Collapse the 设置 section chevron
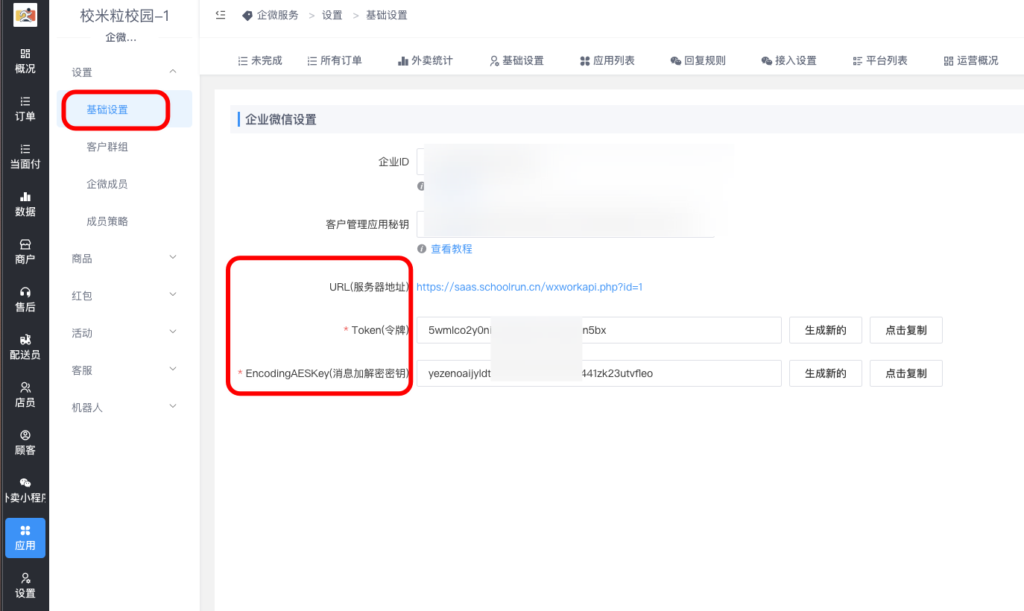1024x611 pixels. pos(173,72)
